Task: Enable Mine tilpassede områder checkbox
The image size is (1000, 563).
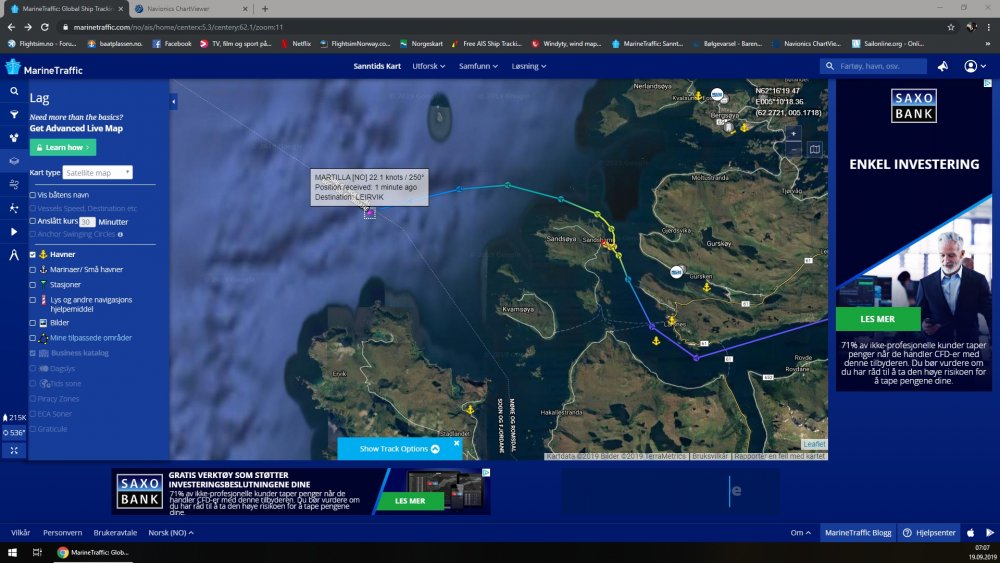Action: pyautogui.click(x=33, y=338)
